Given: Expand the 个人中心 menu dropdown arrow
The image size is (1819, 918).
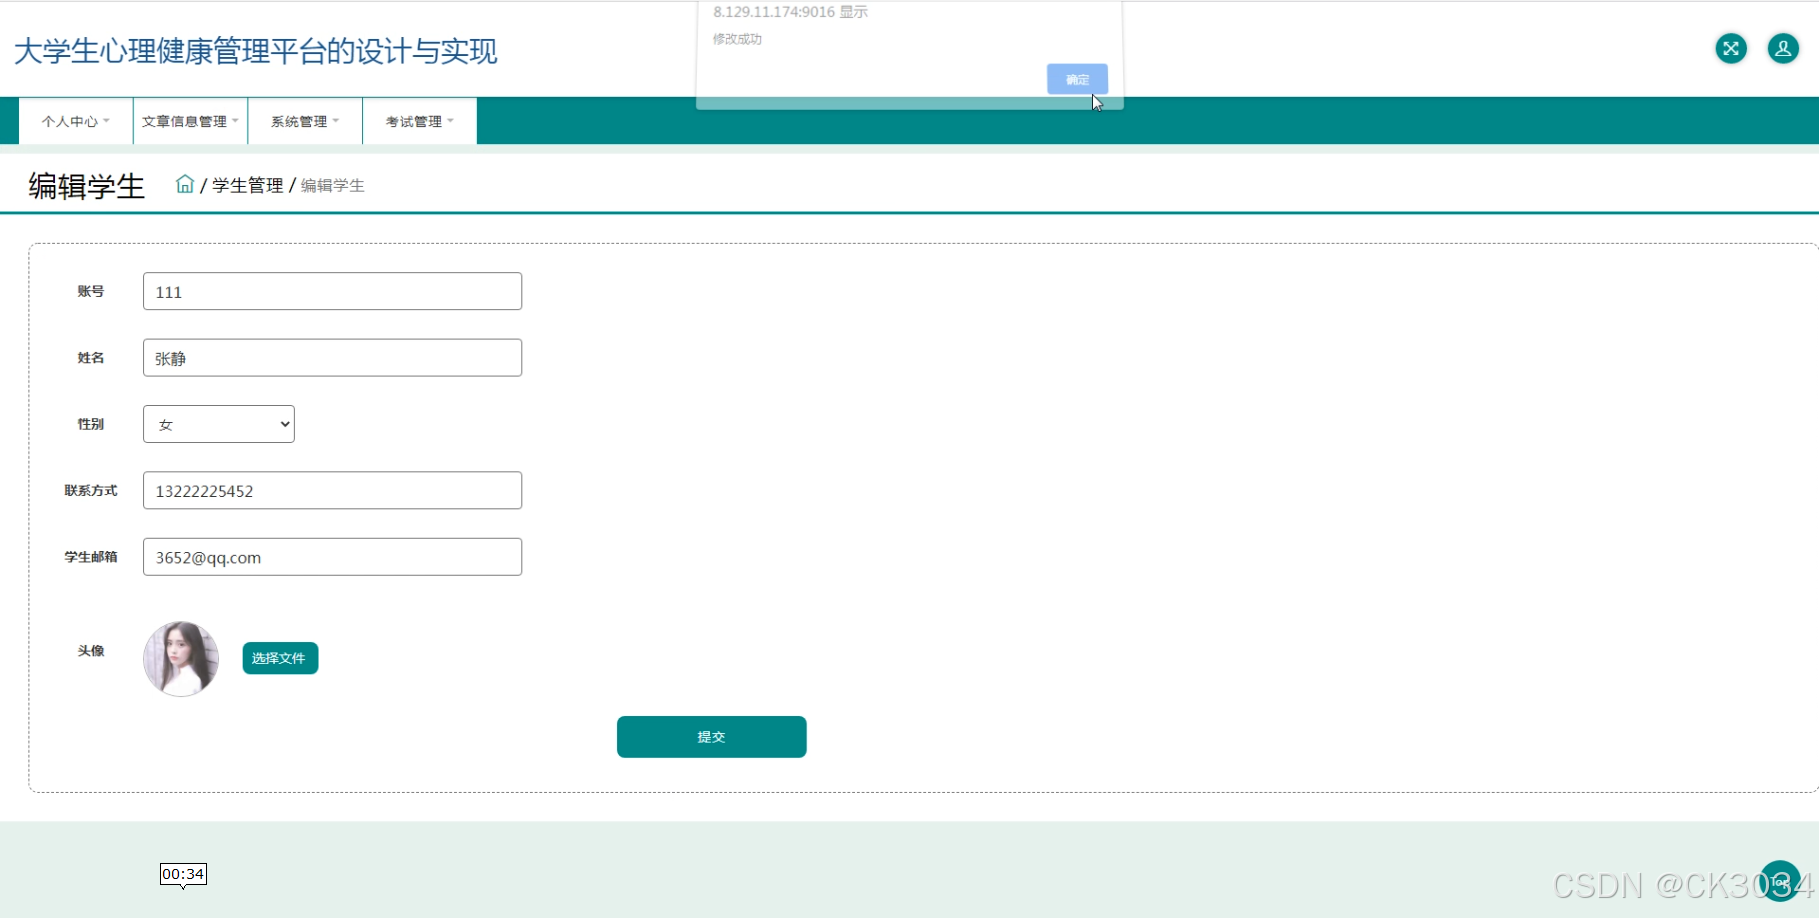Looking at the screenshot, I should pos(106,121).
